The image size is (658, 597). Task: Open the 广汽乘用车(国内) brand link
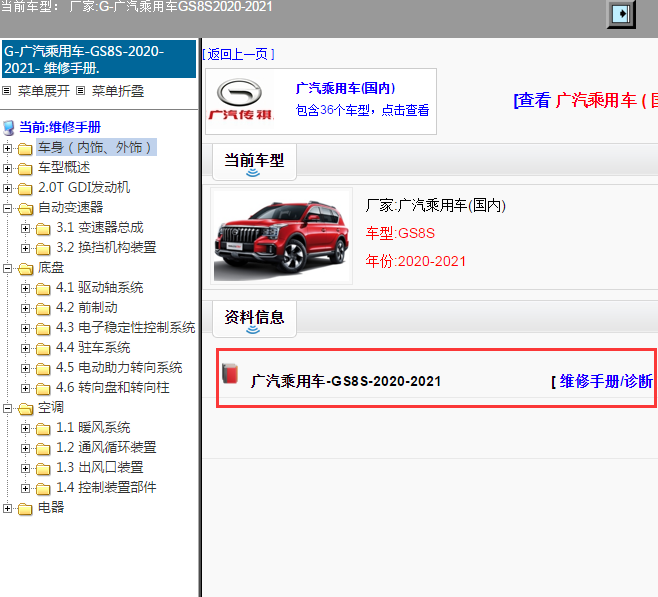tap(345, 88)
